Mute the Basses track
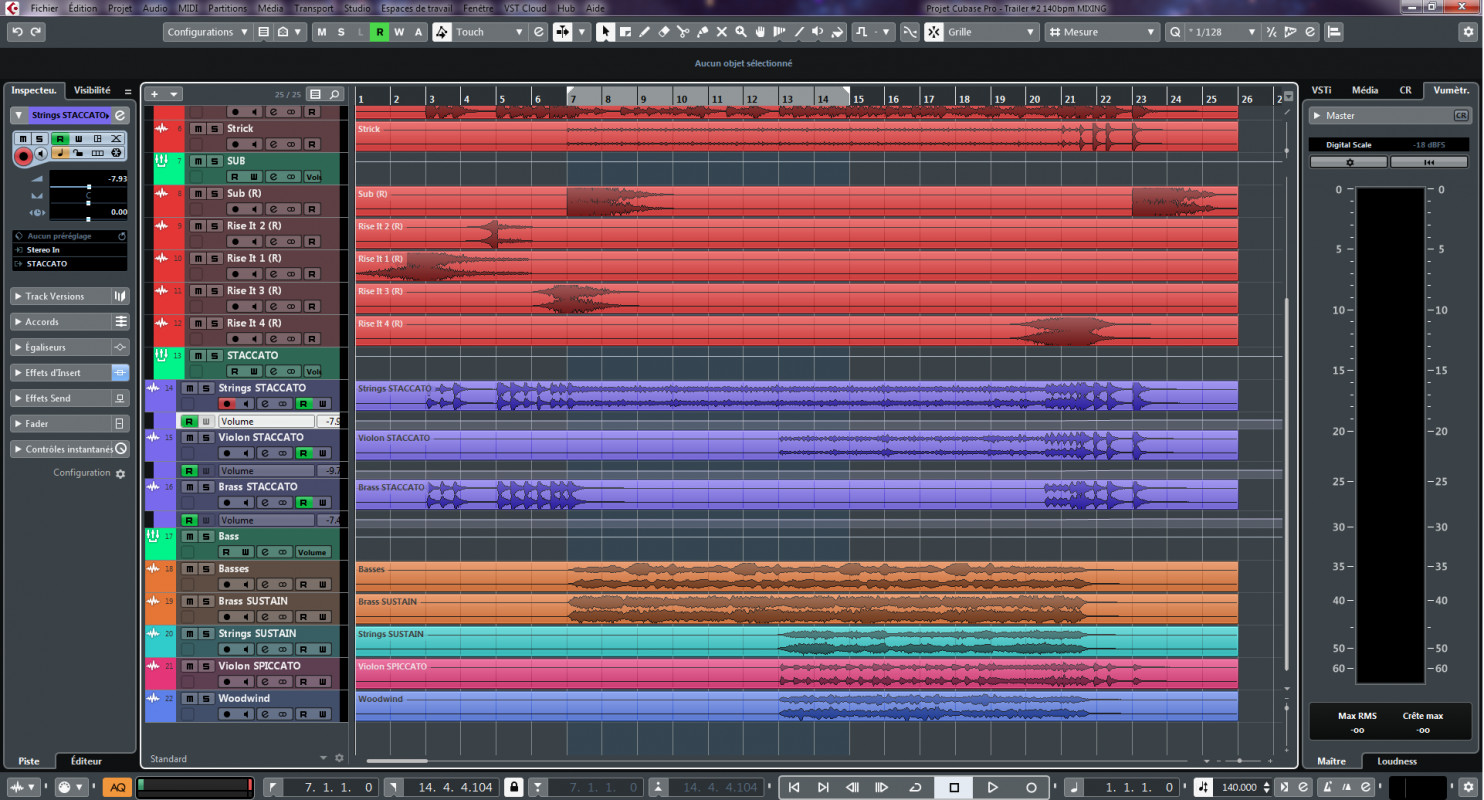 coord(188,569)
